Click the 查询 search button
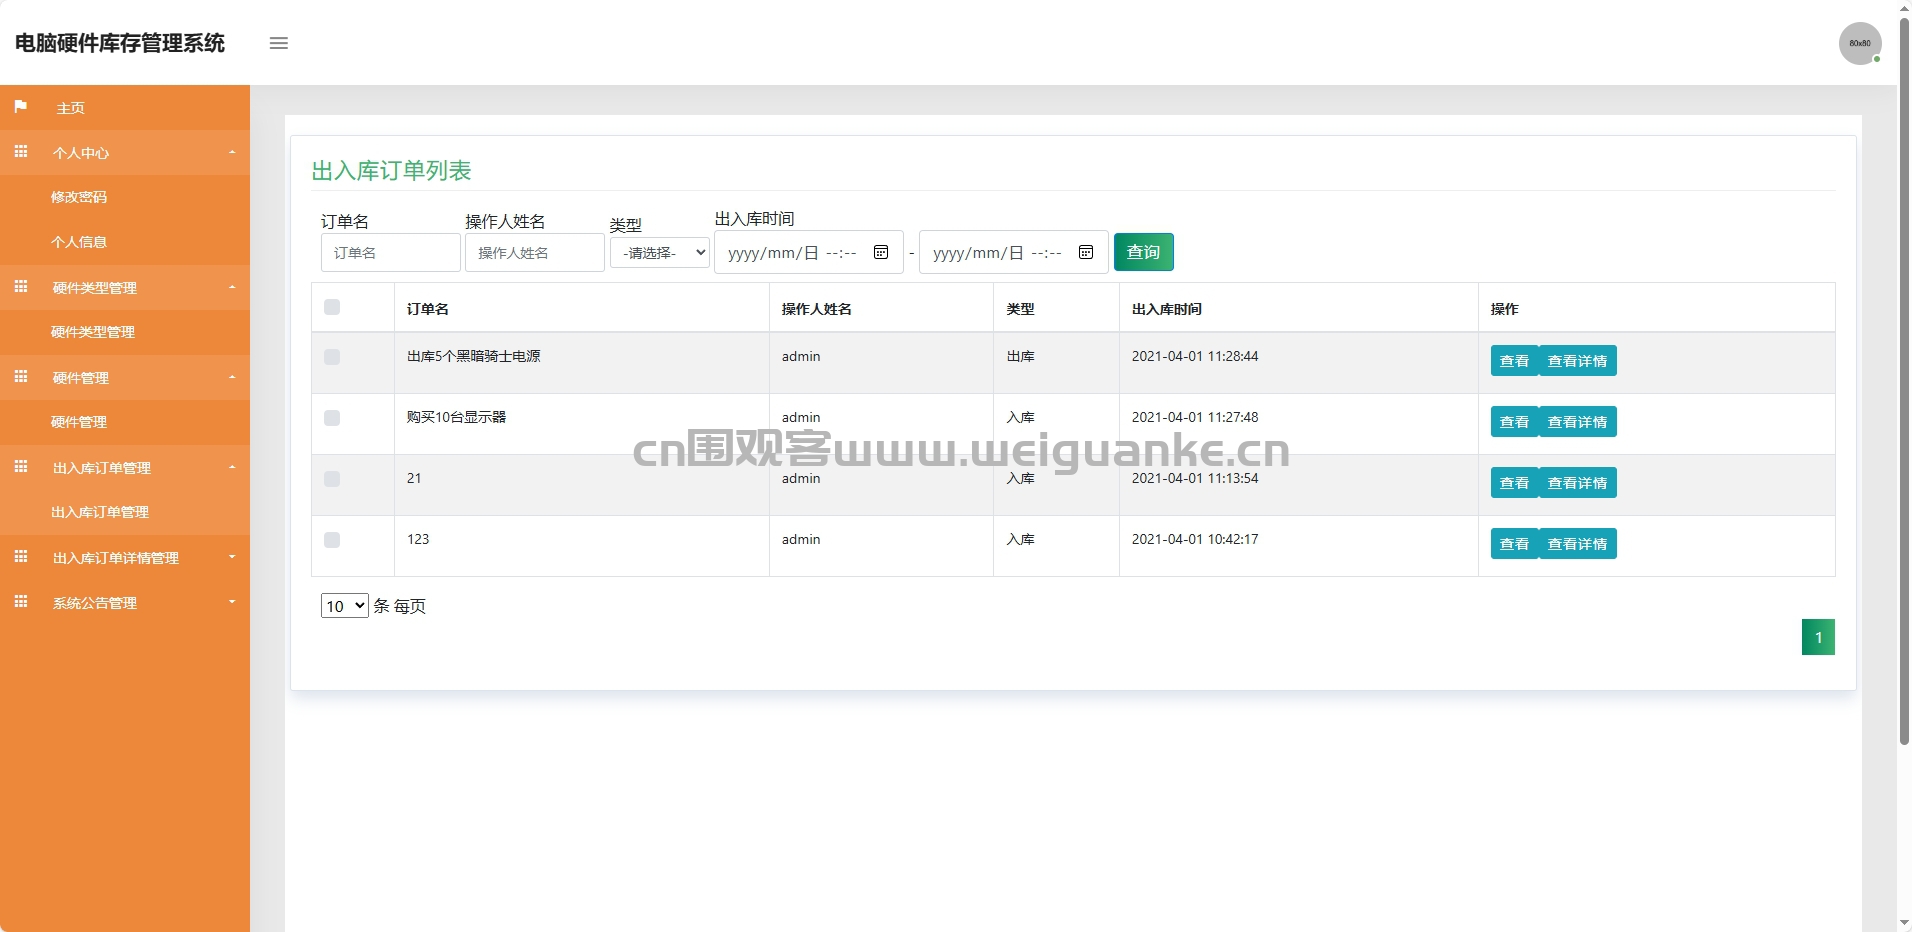Image resolution: width=1912 pixels, height=932 pixels. [1143, 251]
